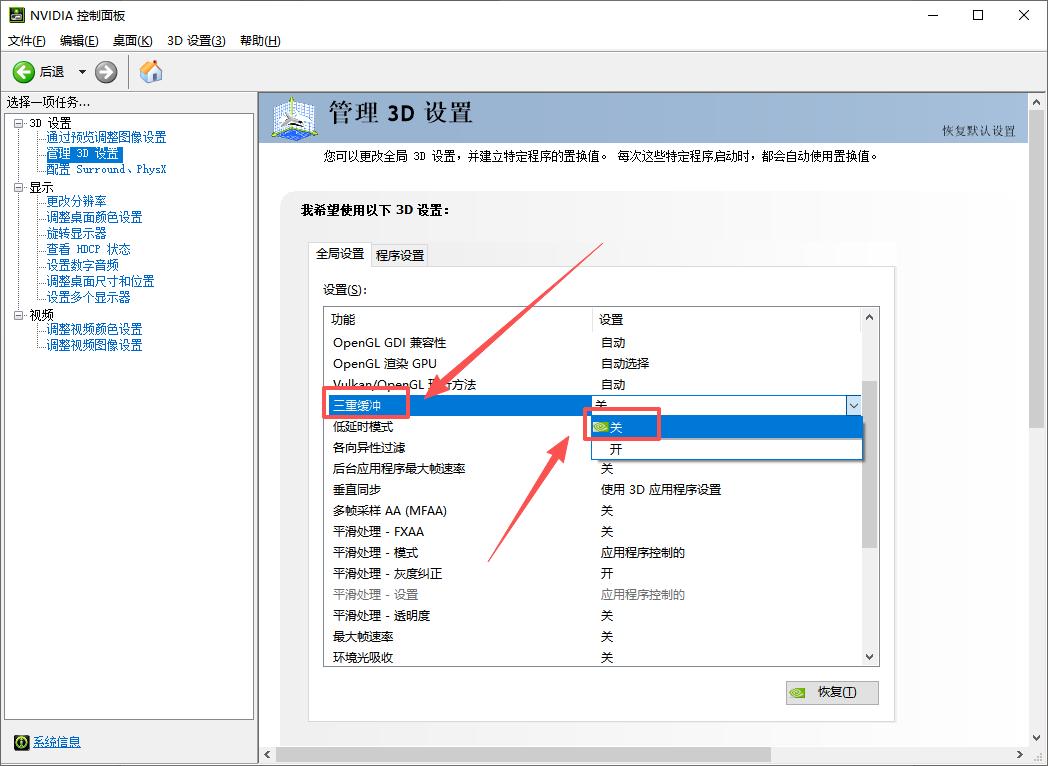Click the horizontal scrollbar left arrow
Image resolution: width=1048 pixels, height=766 pixels.
tap(267, 754)
